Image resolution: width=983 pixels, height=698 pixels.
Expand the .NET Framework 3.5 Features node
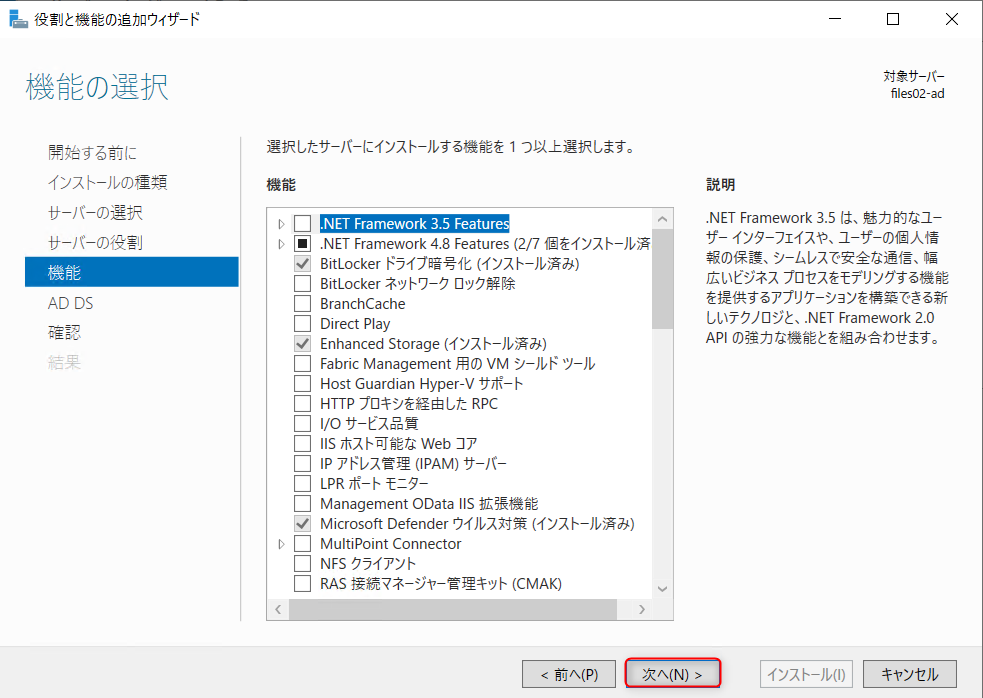point(280,223)
